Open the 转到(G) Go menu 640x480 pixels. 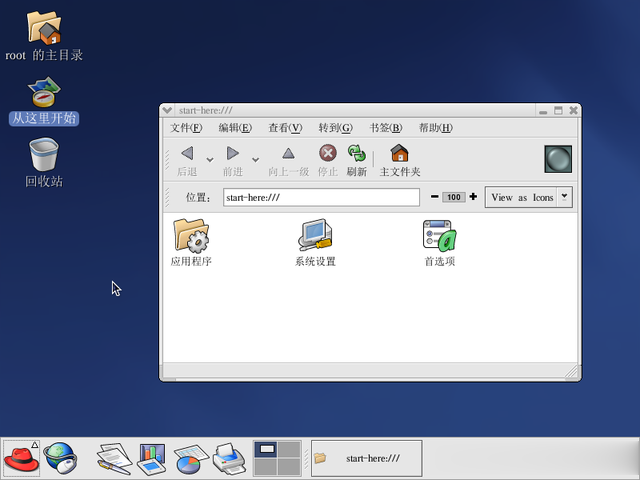[x=336, y=128]
